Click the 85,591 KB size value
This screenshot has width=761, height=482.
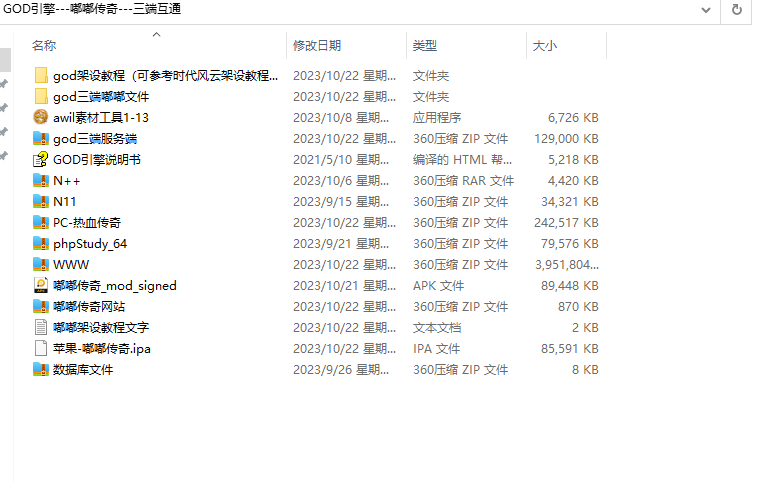click(570, 349)
